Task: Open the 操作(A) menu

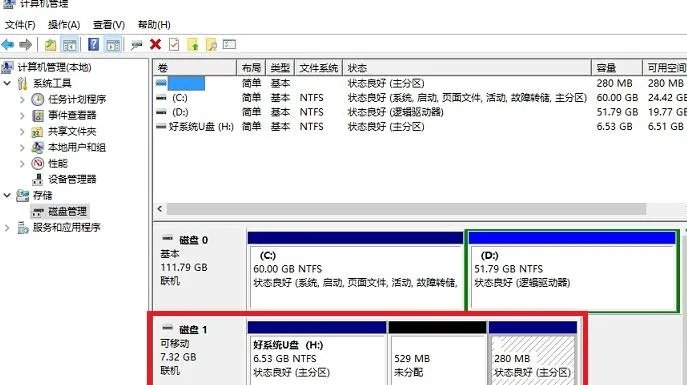Action: [64, 25]
